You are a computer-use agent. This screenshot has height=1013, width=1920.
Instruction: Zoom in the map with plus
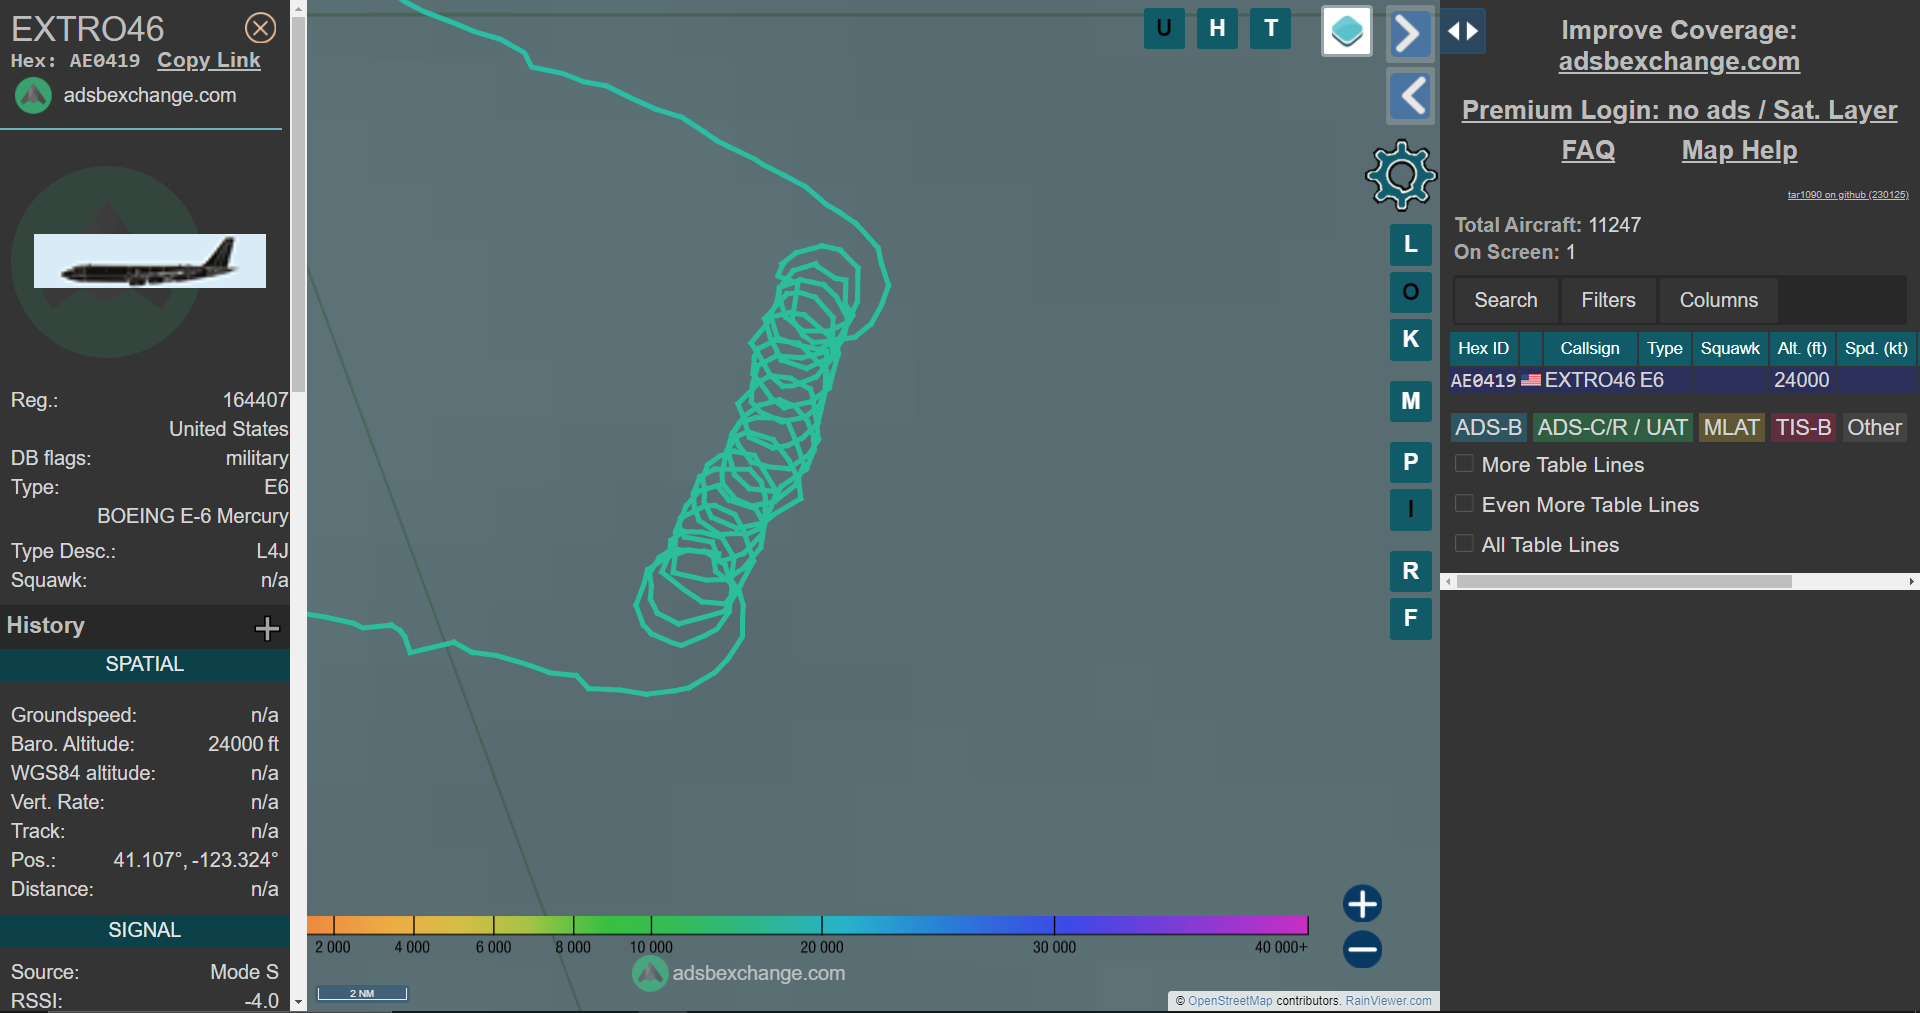pyautogui.click(x=1362, y=904)
